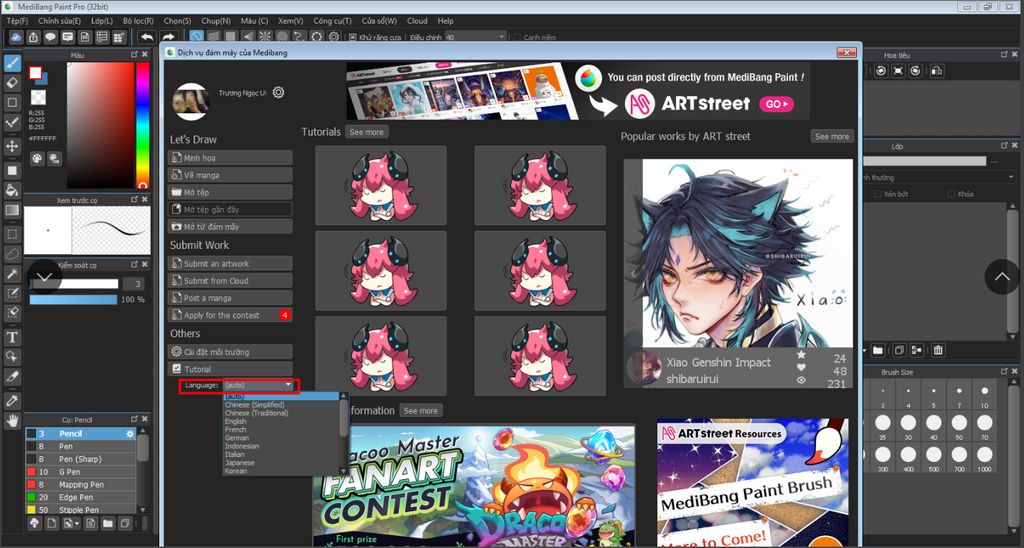Click See more next to Tutorials
The image size is (1024, 548).
pos(366,132)
